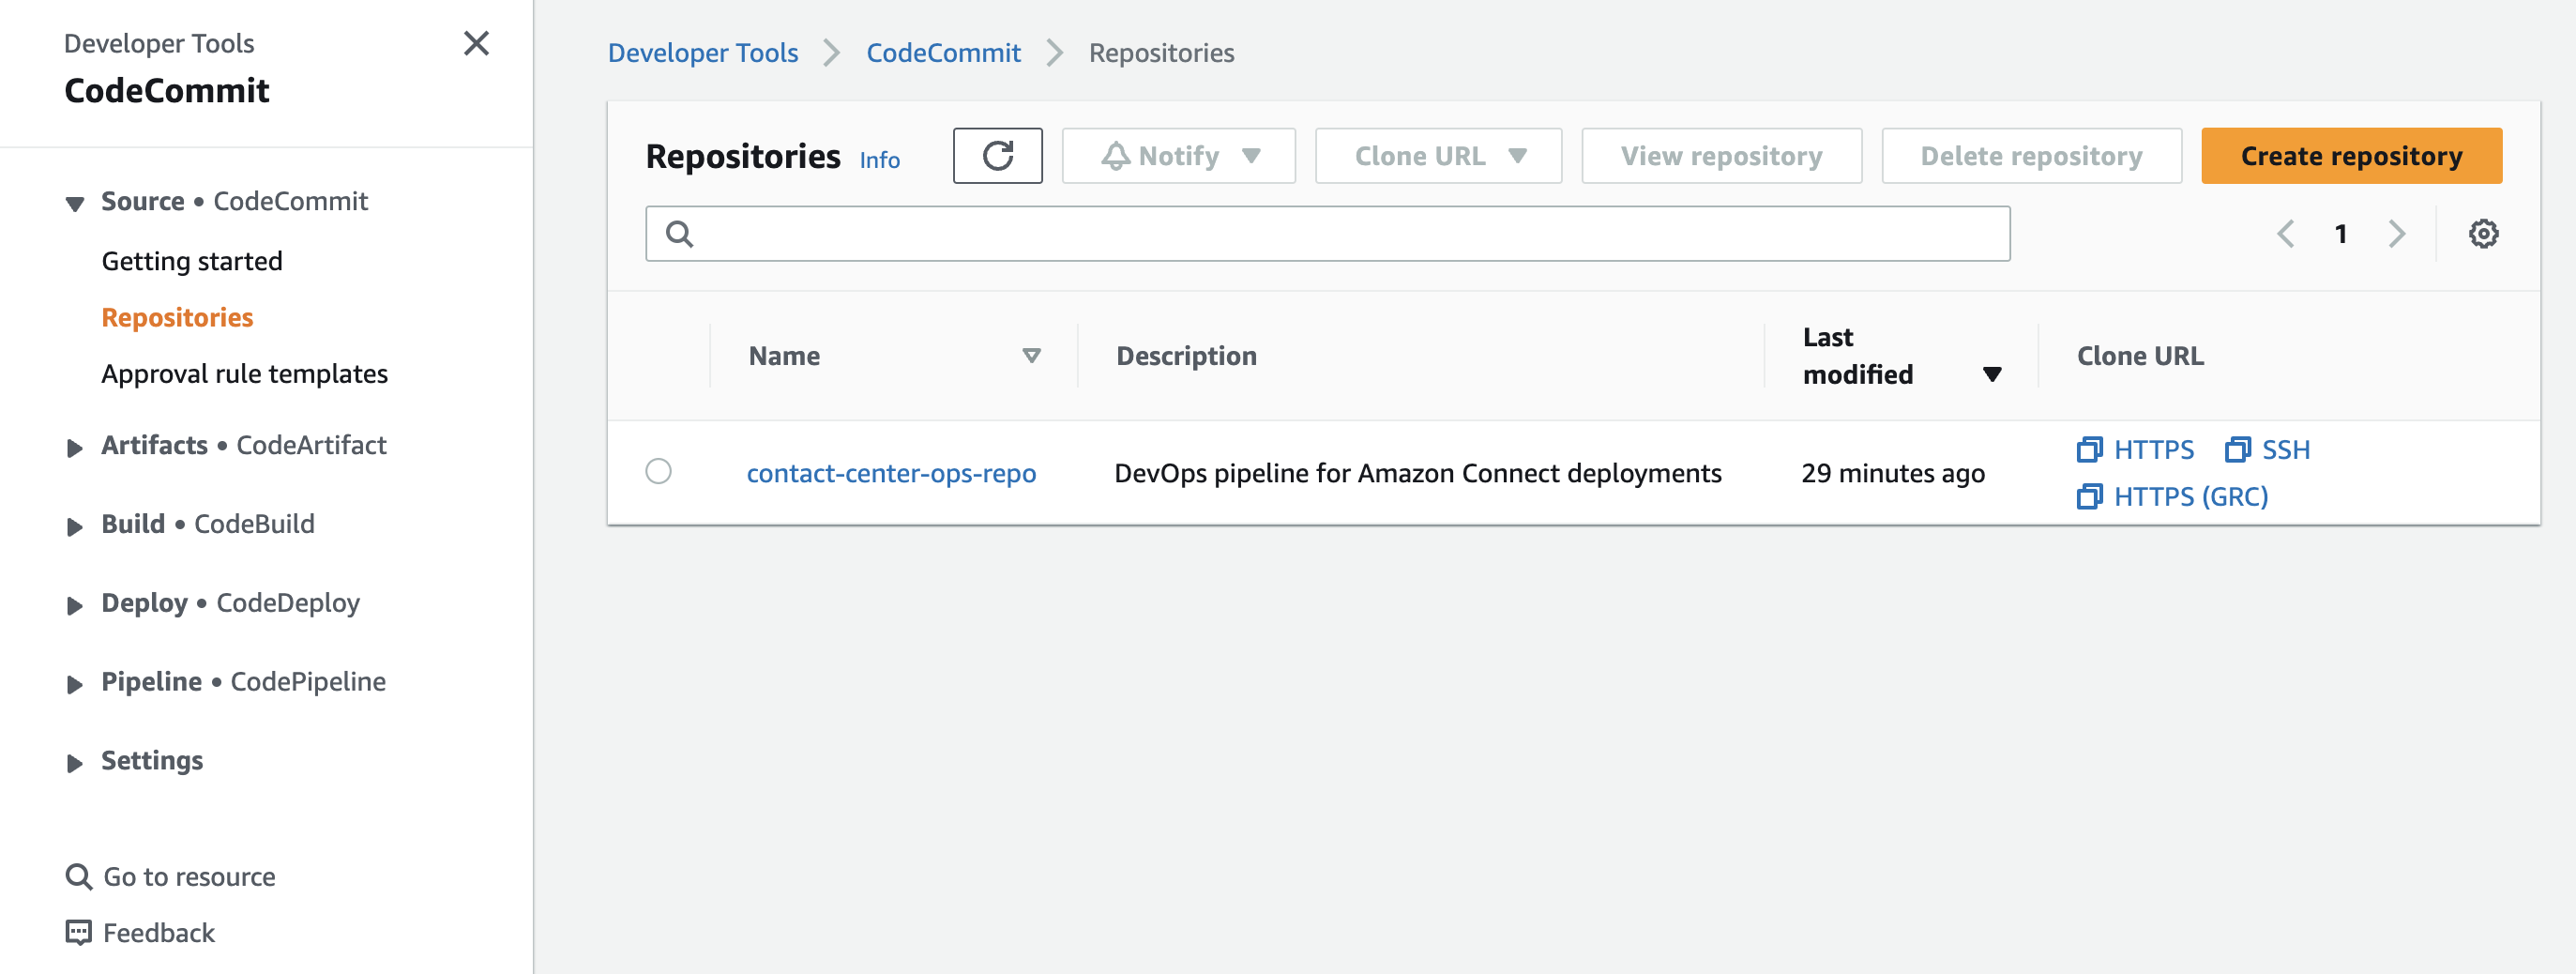Sort repositories by Name column
2576x974 pixels.
[x=1031, y=356]
